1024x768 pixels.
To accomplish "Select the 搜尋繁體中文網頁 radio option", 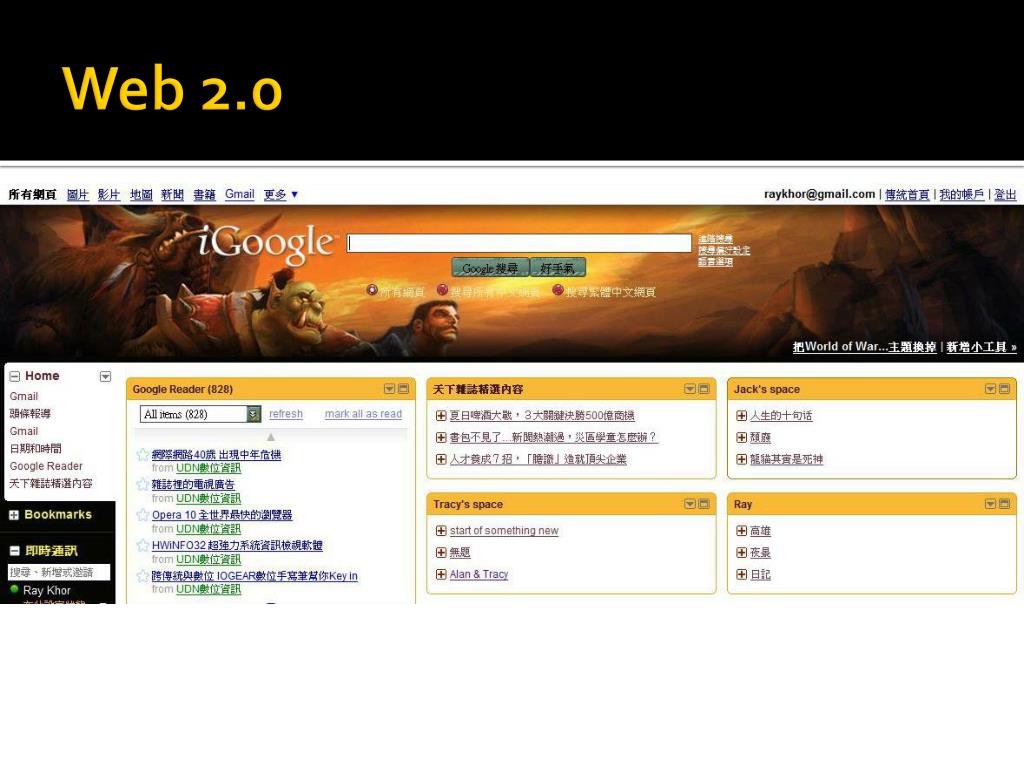I will tap(558, 289).
